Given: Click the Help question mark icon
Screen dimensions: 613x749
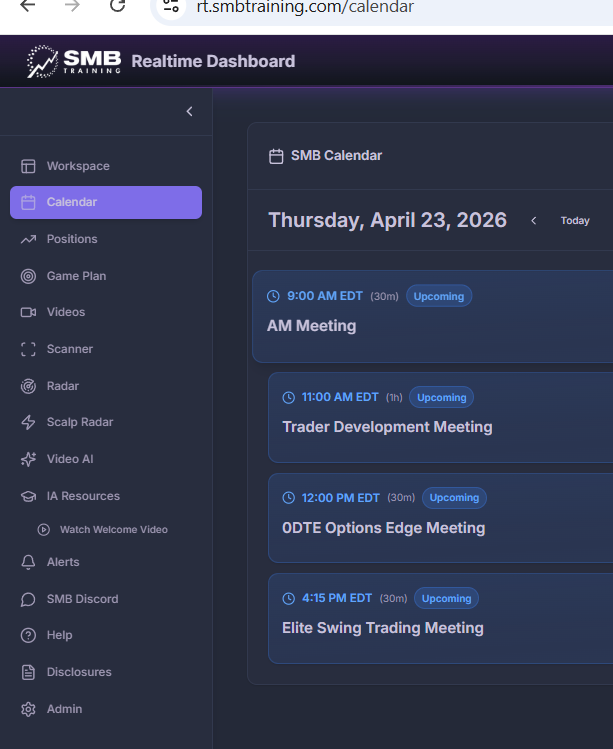Looking at the screenshot, I should (x=28, y=635).
